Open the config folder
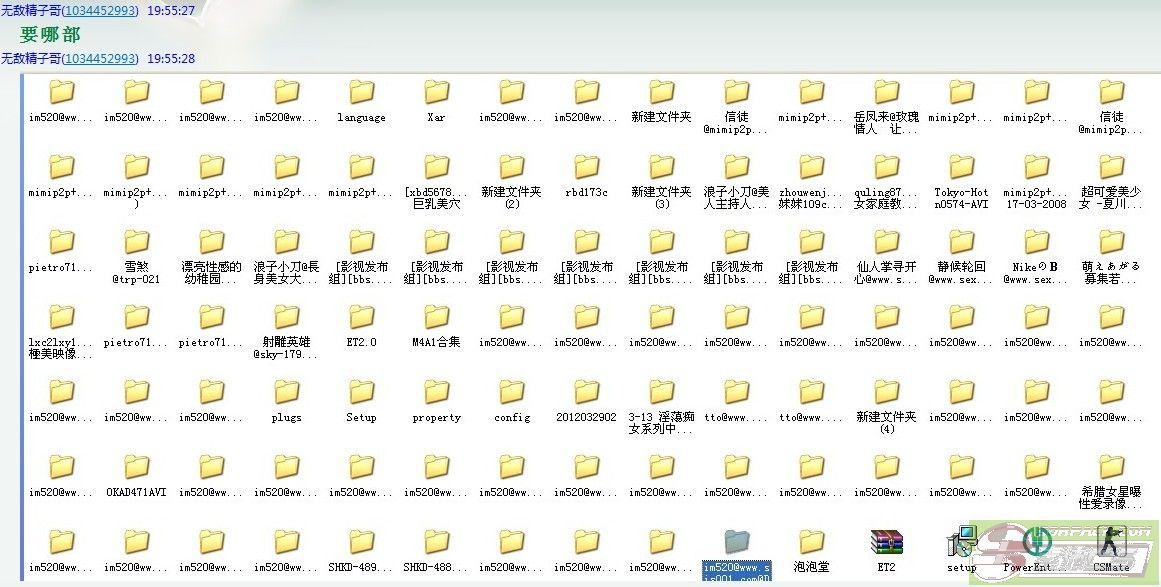The image size is (1161, 587). (x=511, y=393)
